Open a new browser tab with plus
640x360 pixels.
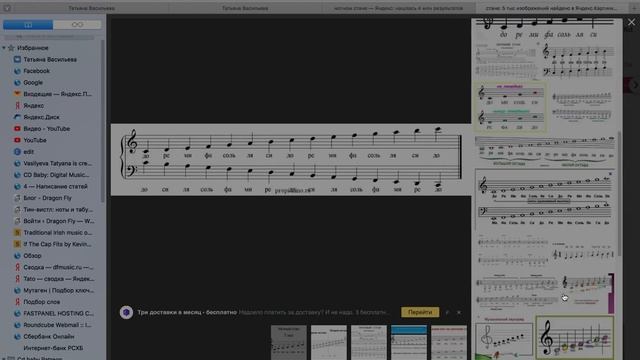coord(634,8)
